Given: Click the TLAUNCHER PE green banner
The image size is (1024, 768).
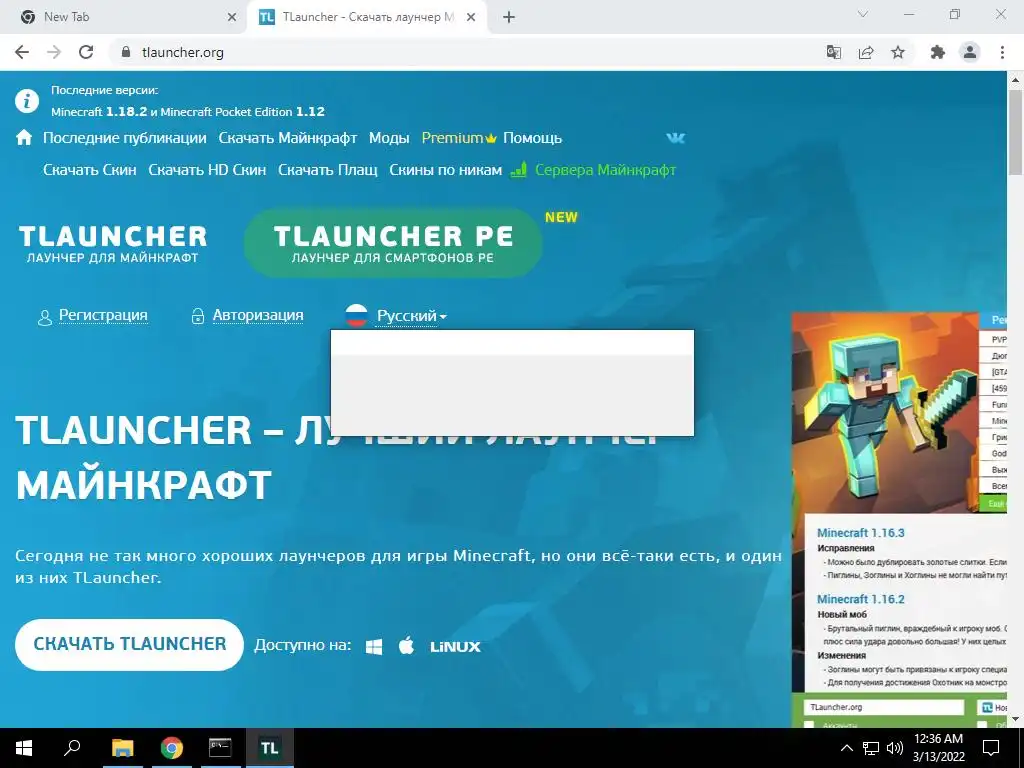Looking at the screenshot, I should pyautogui.click(x=393, y=243).
